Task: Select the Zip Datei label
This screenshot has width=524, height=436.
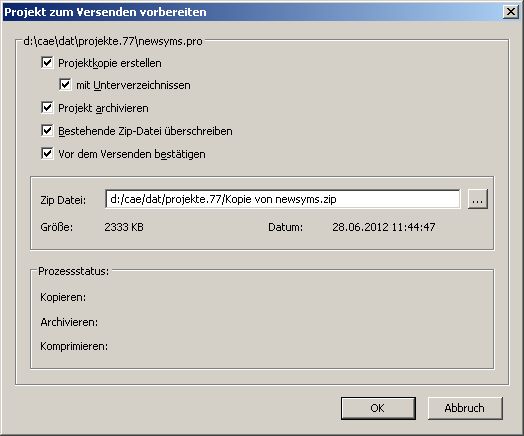Action: point(63,200)
